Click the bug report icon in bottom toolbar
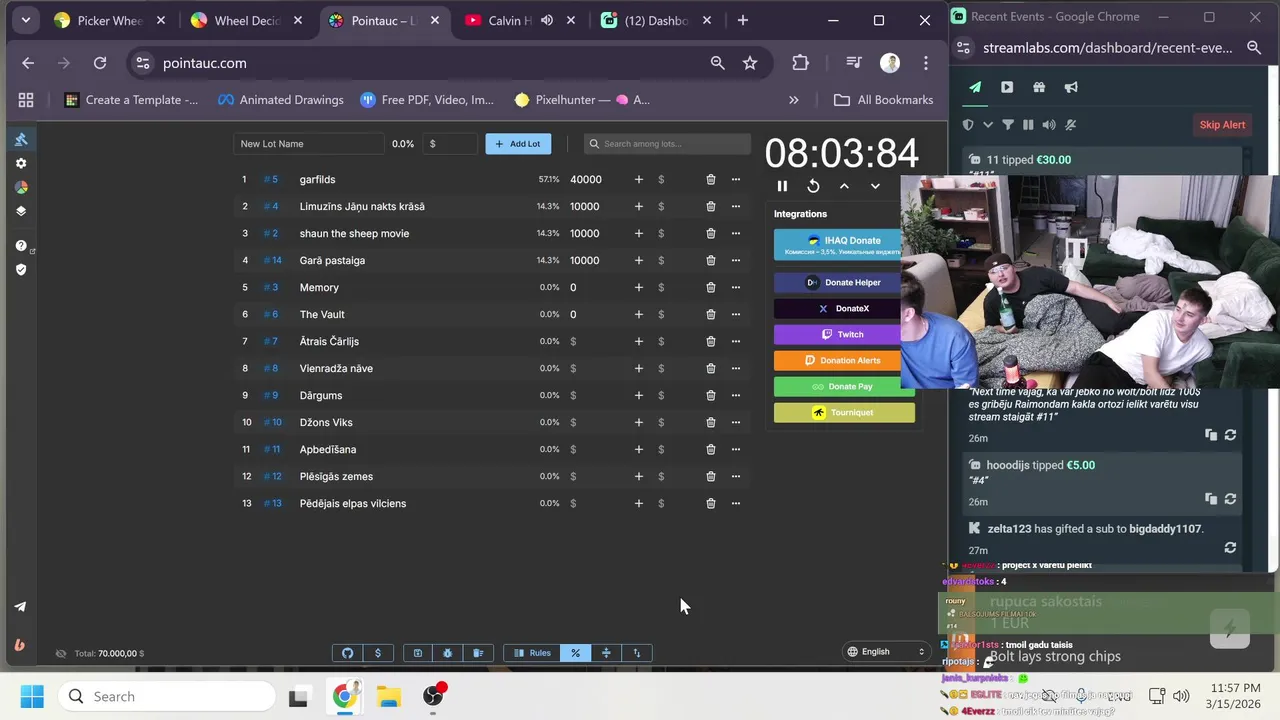The image size is (1280, 720). tap(447, 653)
